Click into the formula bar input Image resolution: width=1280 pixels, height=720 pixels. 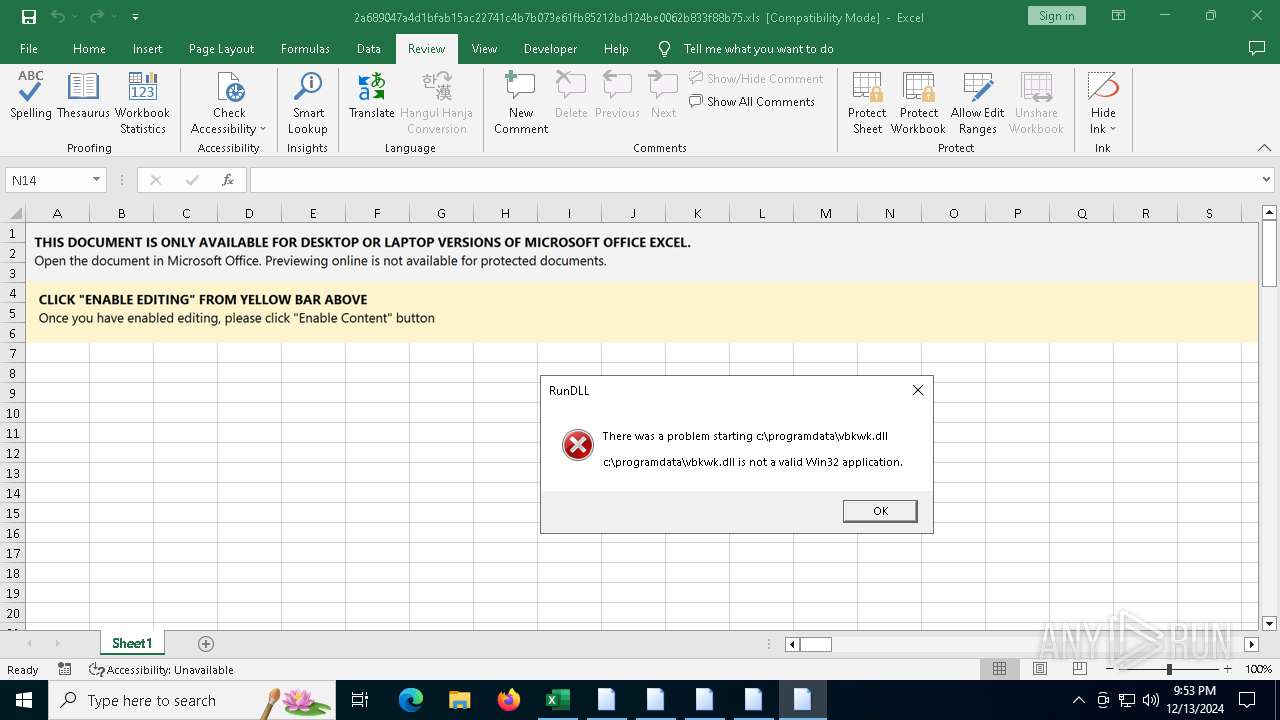[755, 180]
